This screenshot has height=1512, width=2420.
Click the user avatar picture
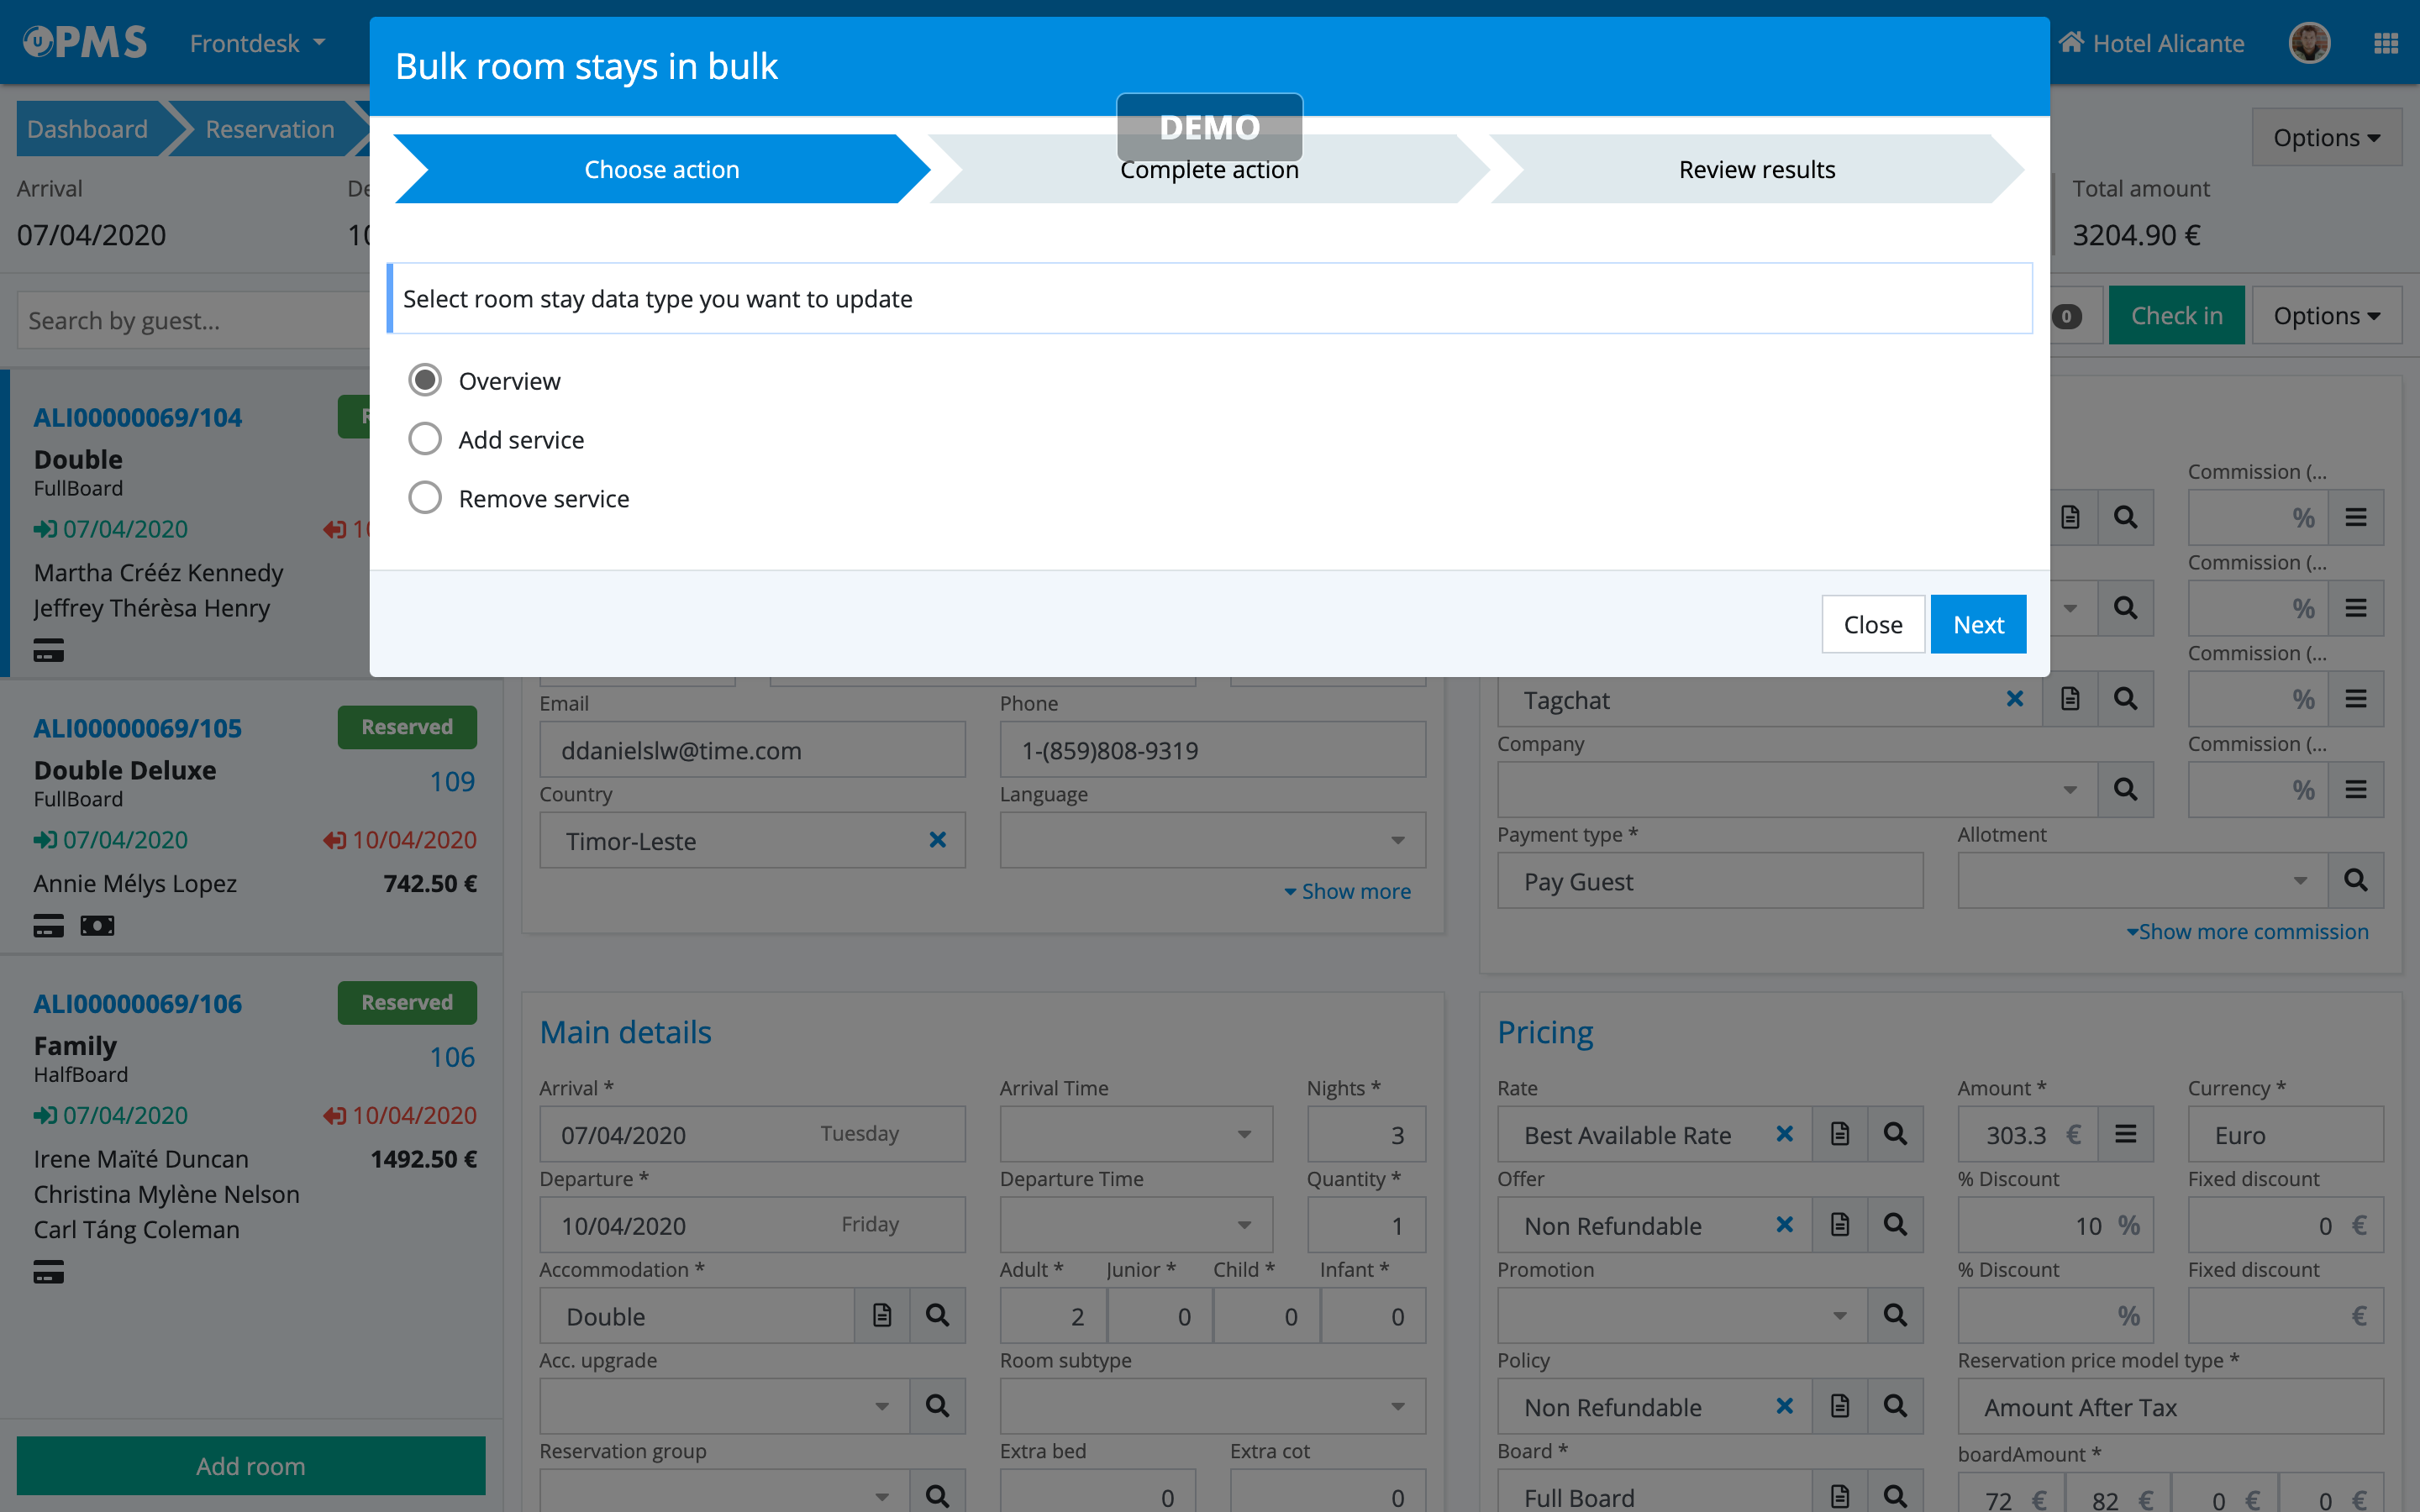2309,43
